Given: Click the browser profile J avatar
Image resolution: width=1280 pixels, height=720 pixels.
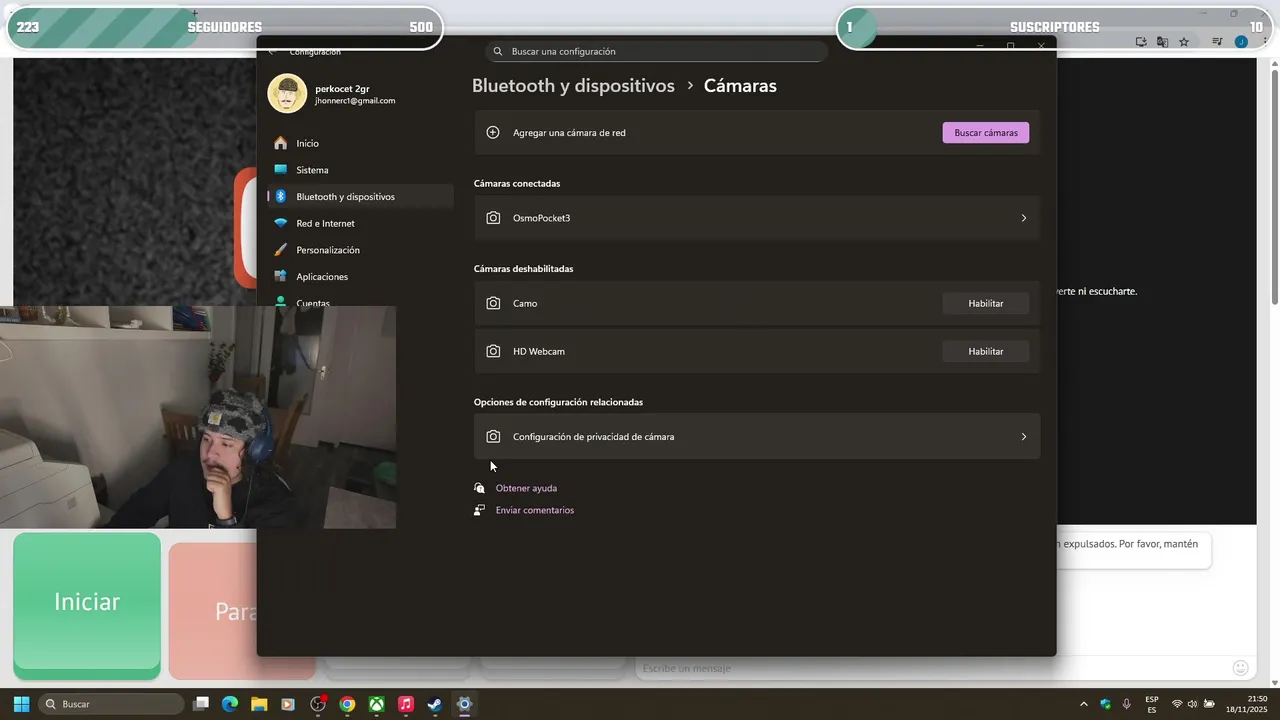Looking at the screenshot, I should click(1241, 42).
